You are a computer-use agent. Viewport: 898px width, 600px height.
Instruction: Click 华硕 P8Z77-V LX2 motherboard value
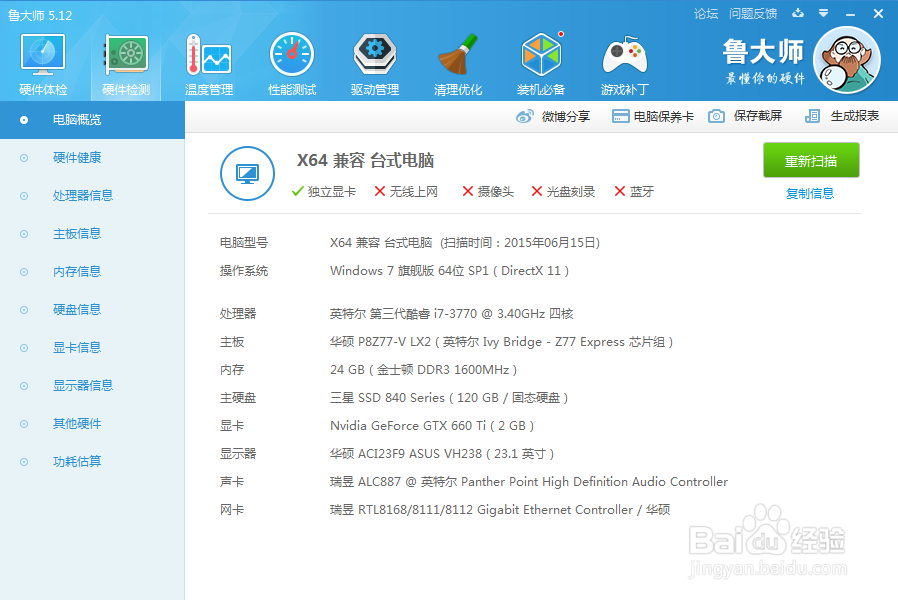pyautogui.click(x=501, y=342)
